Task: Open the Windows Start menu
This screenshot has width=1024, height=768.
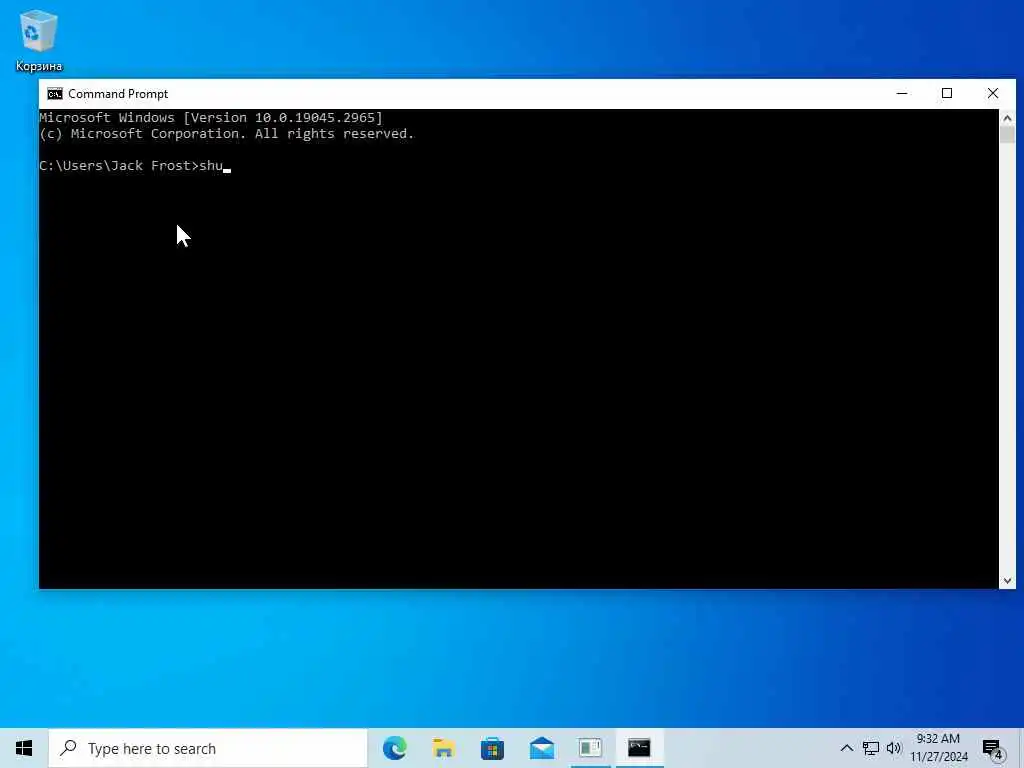Action: pos(24,748)
